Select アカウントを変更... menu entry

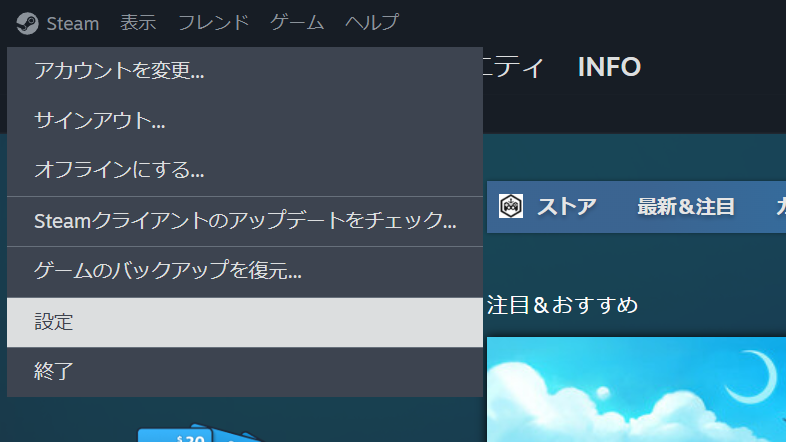(x=245, y=71)
